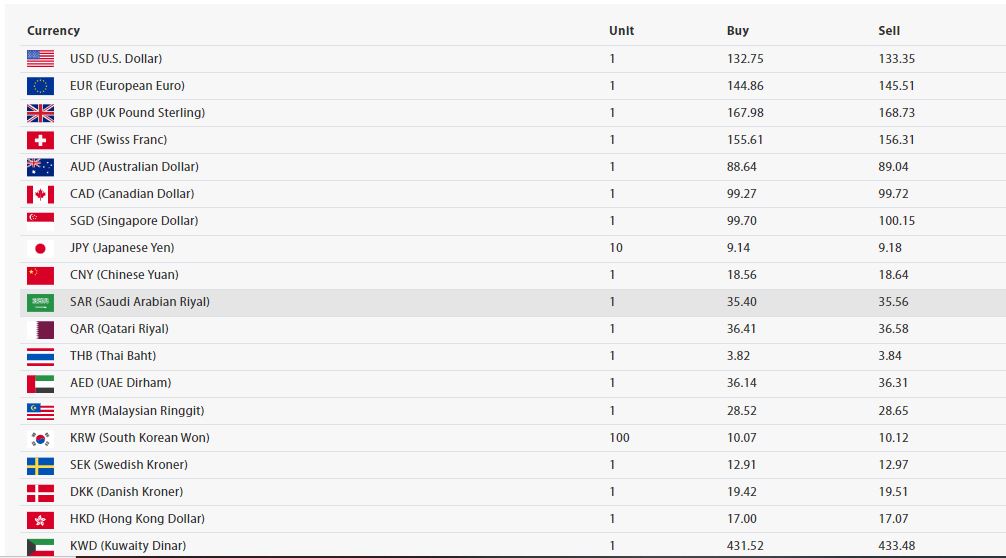This screenshot has width=1006, height=558.
Task: Click the KWD sell rate 433.48
Action: click(896, 546)
